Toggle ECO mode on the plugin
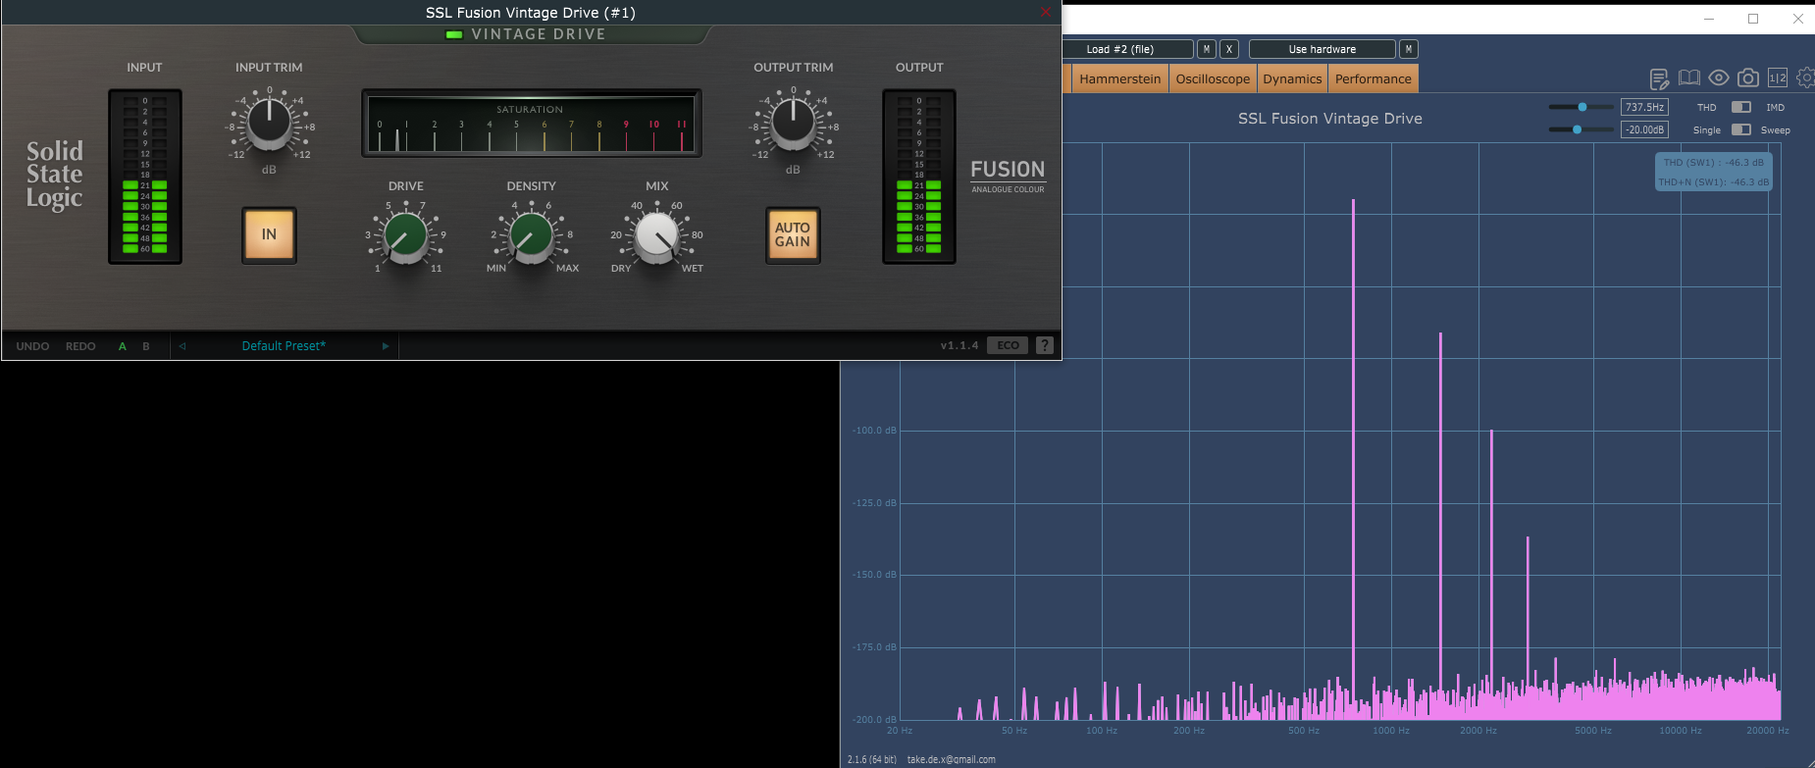 coord(1008,345)
